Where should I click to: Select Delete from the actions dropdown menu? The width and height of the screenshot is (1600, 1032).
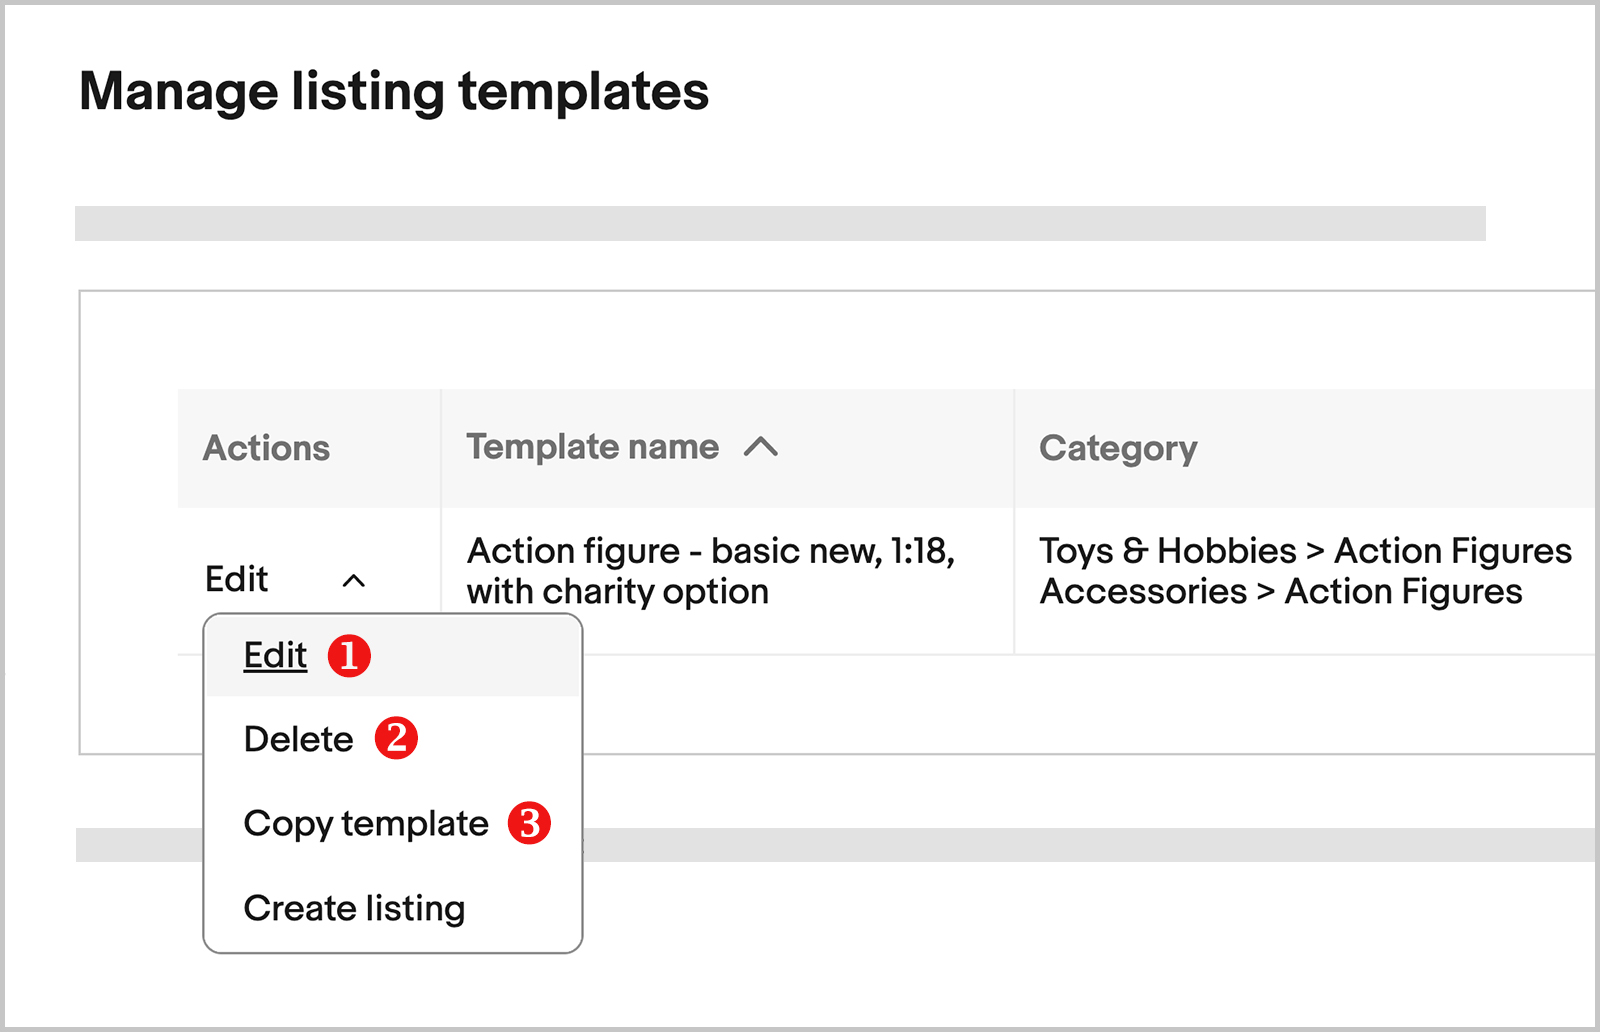pyautogui.click(x=298, y=738)
